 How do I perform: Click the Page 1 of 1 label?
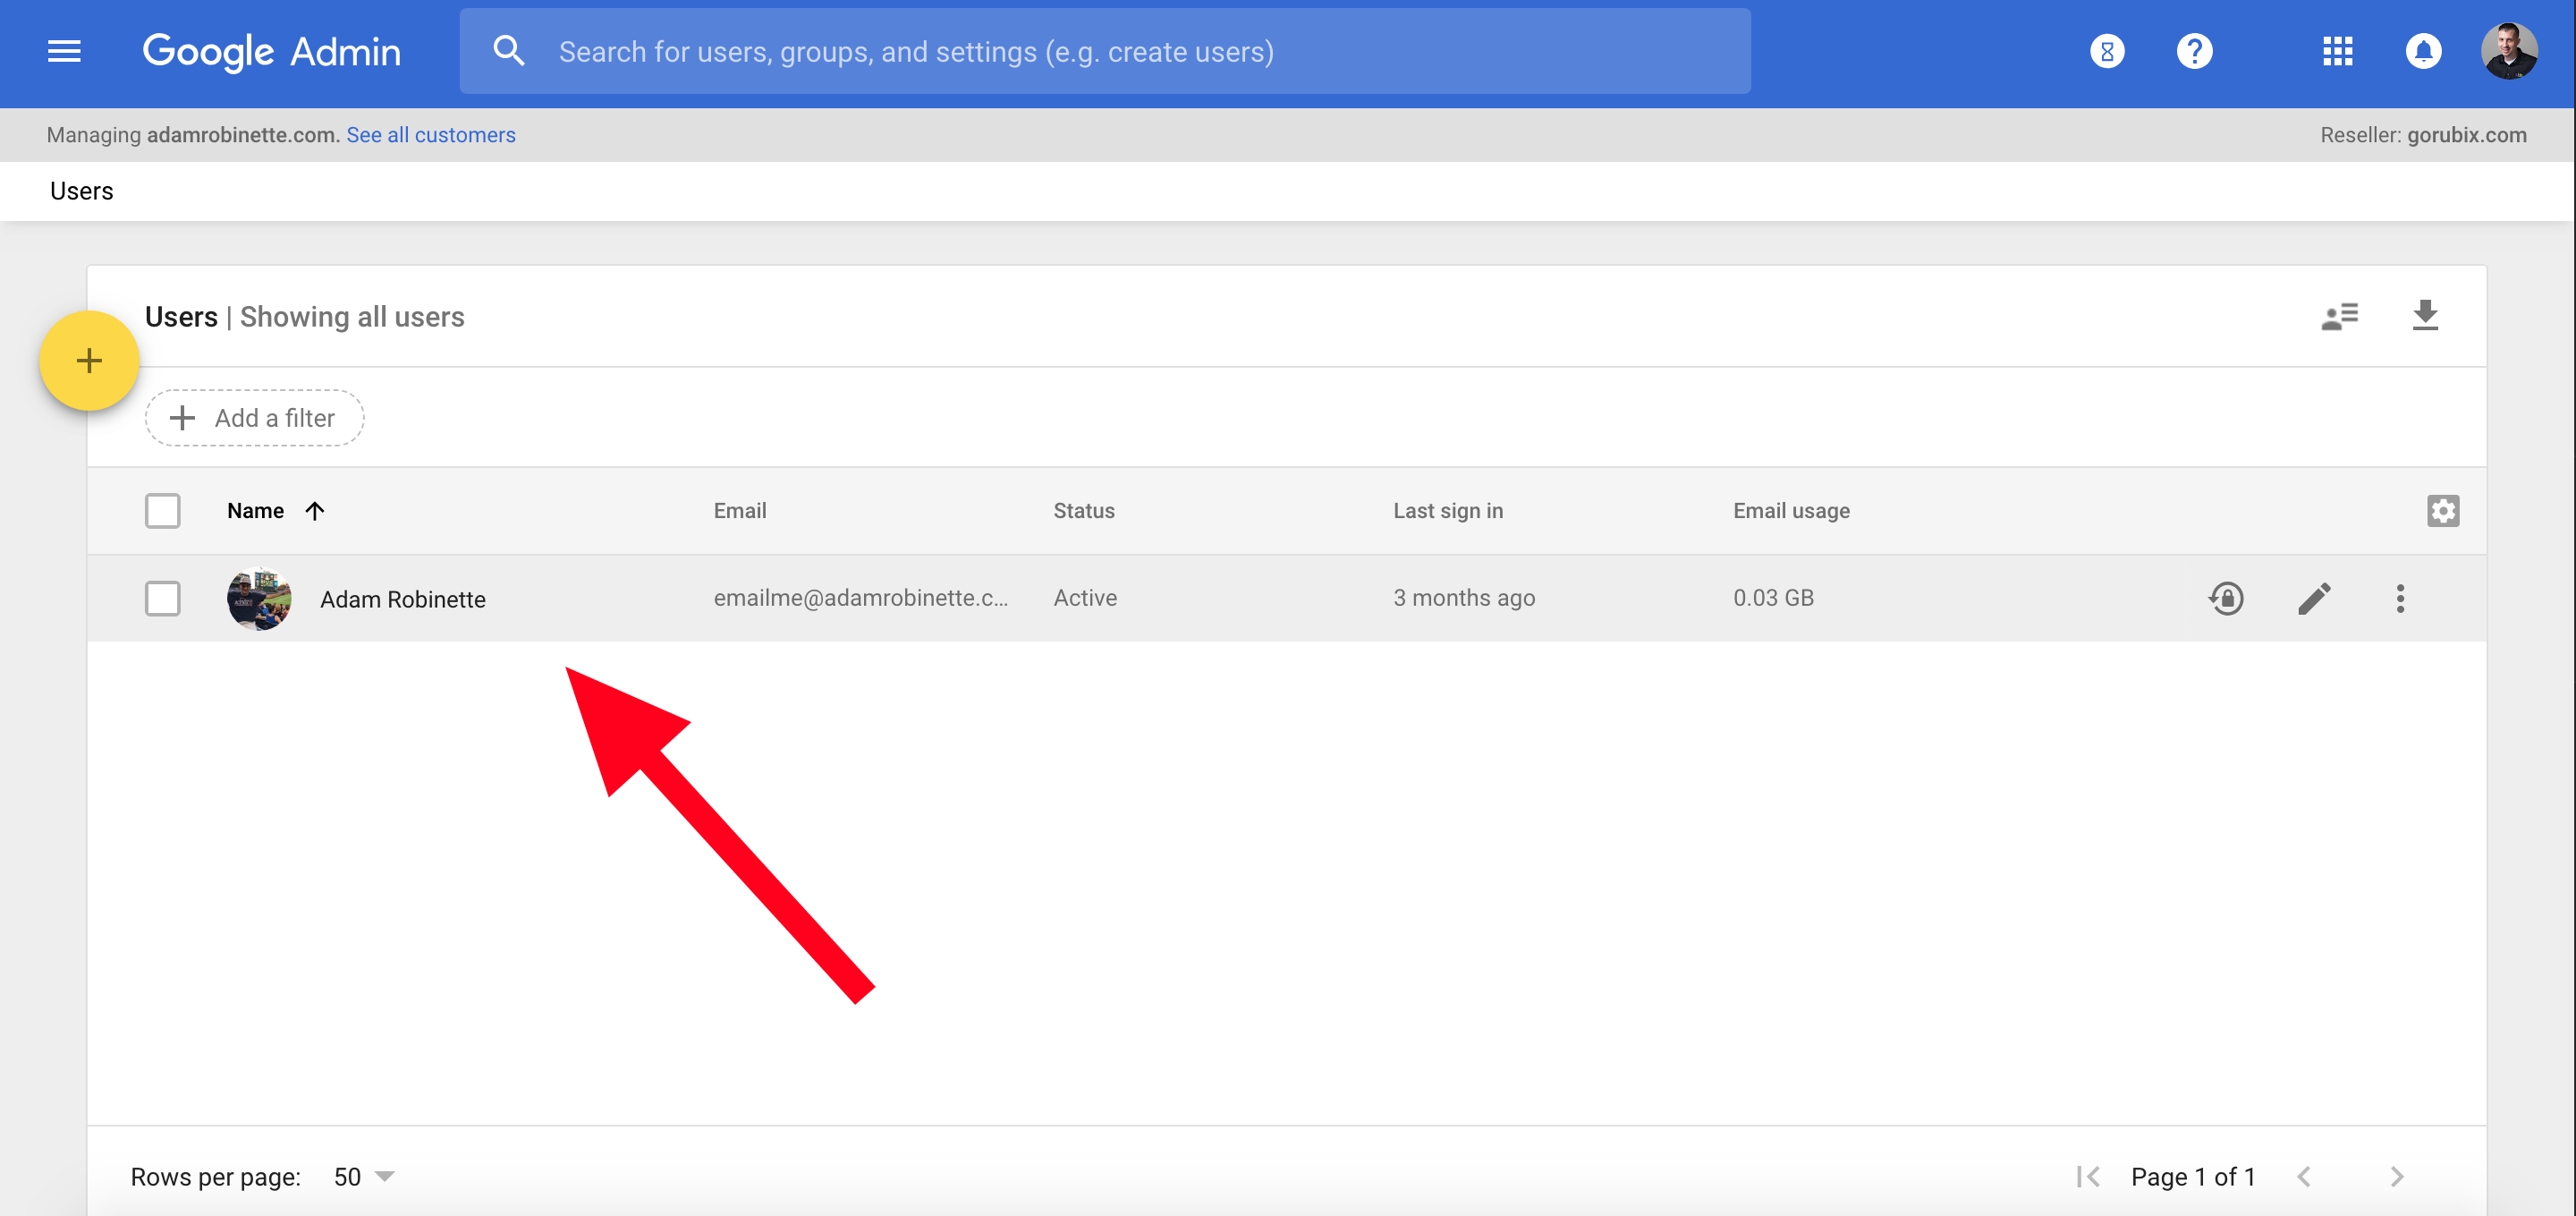(x=2192, y=1177)
